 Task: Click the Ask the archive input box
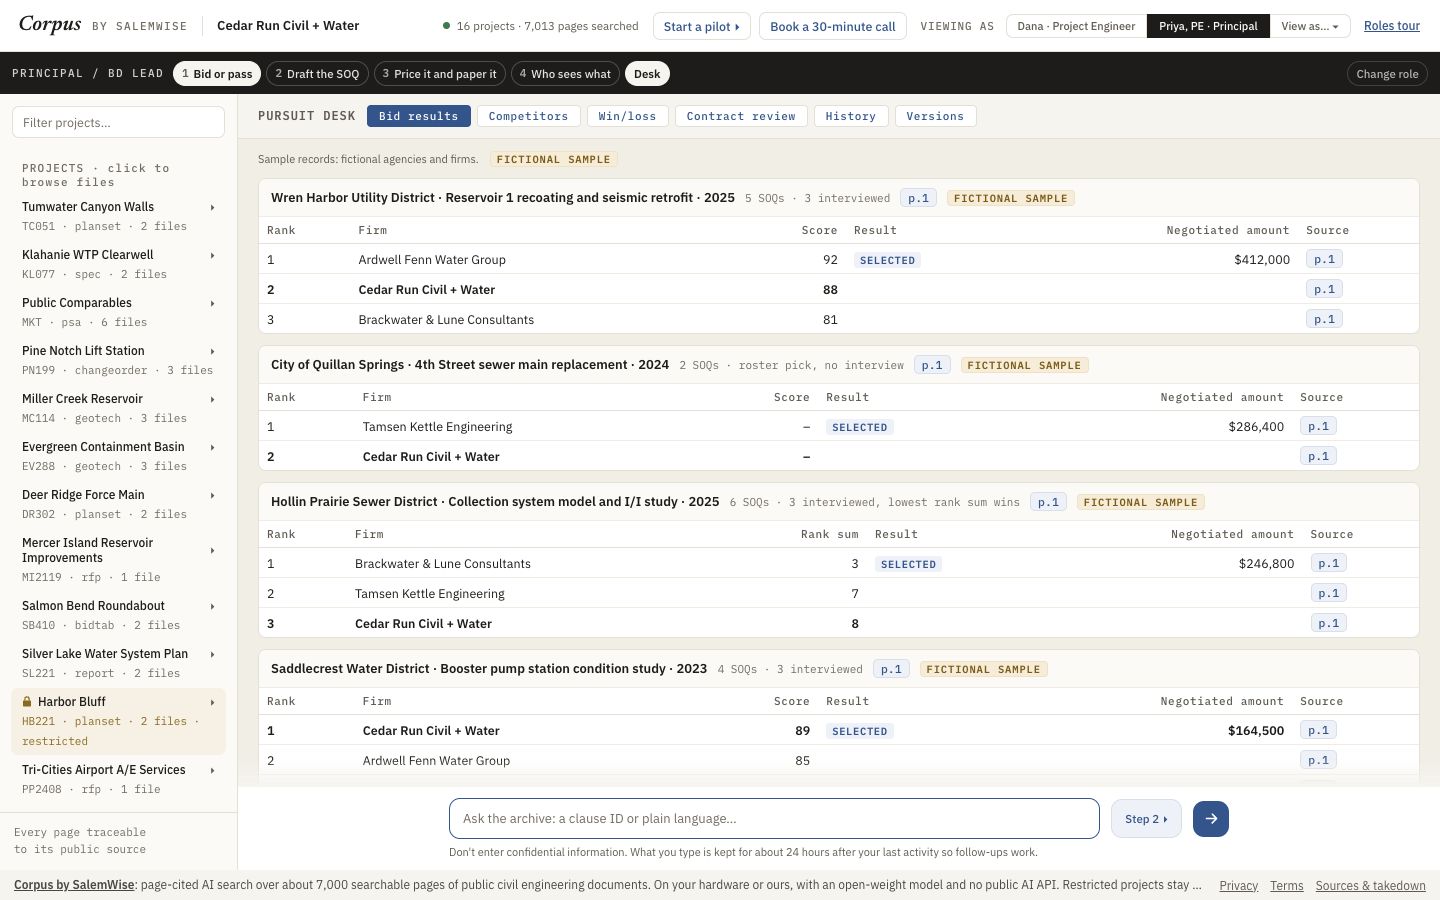pyautogui.click(x=774, y=819)
